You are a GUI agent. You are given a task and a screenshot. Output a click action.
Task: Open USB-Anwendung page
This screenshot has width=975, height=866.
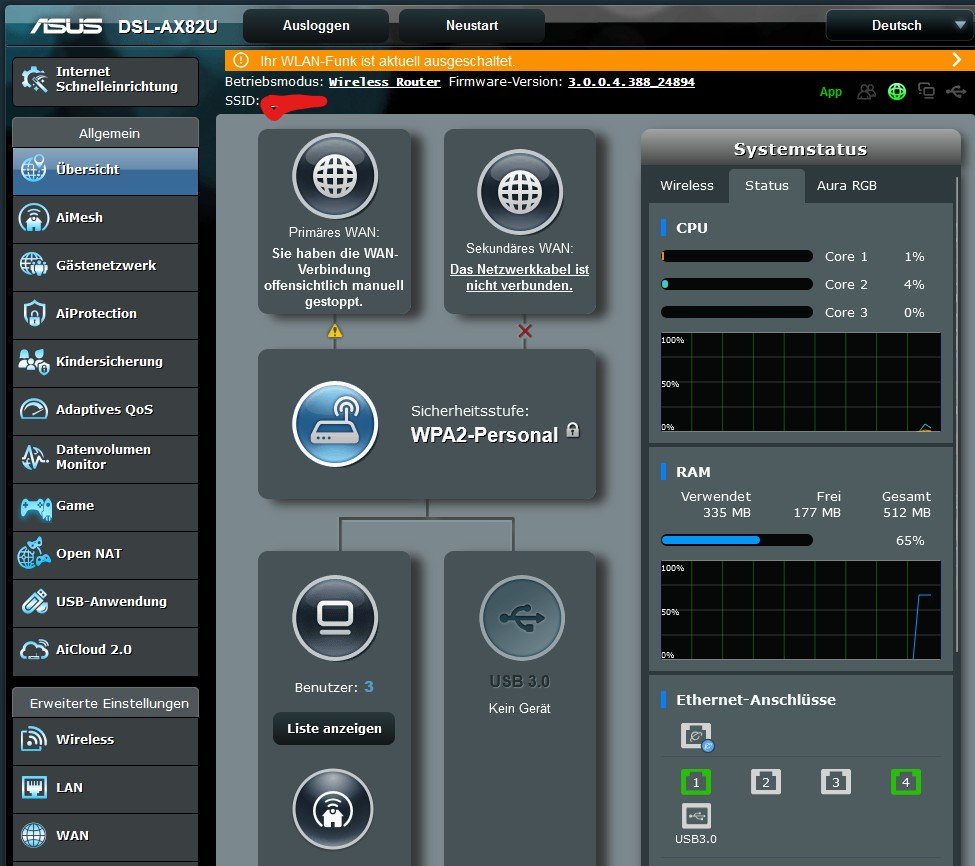[105, 602]
